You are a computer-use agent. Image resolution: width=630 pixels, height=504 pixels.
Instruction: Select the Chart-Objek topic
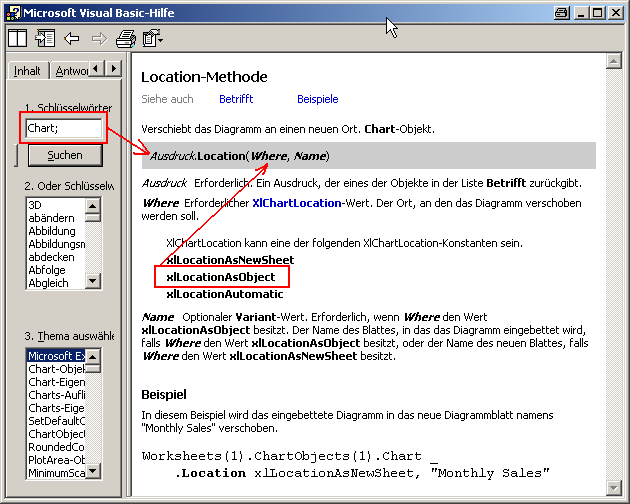click(x=55, y=369)
